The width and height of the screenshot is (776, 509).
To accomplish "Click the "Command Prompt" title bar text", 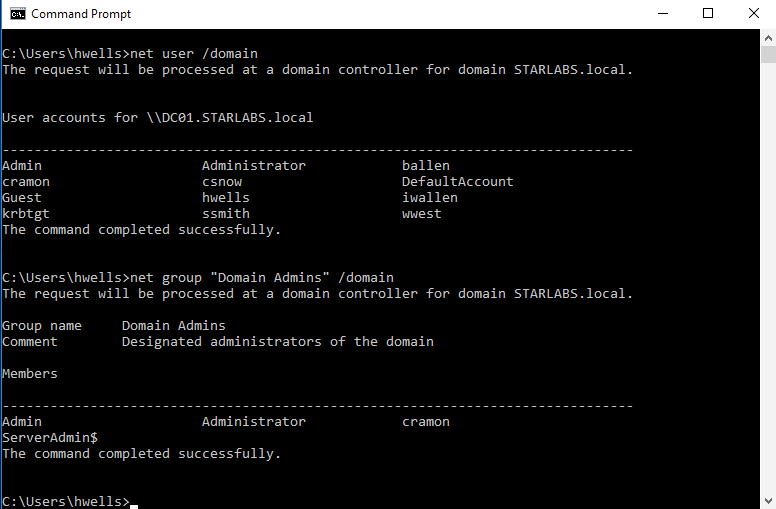I will (81, 14).
